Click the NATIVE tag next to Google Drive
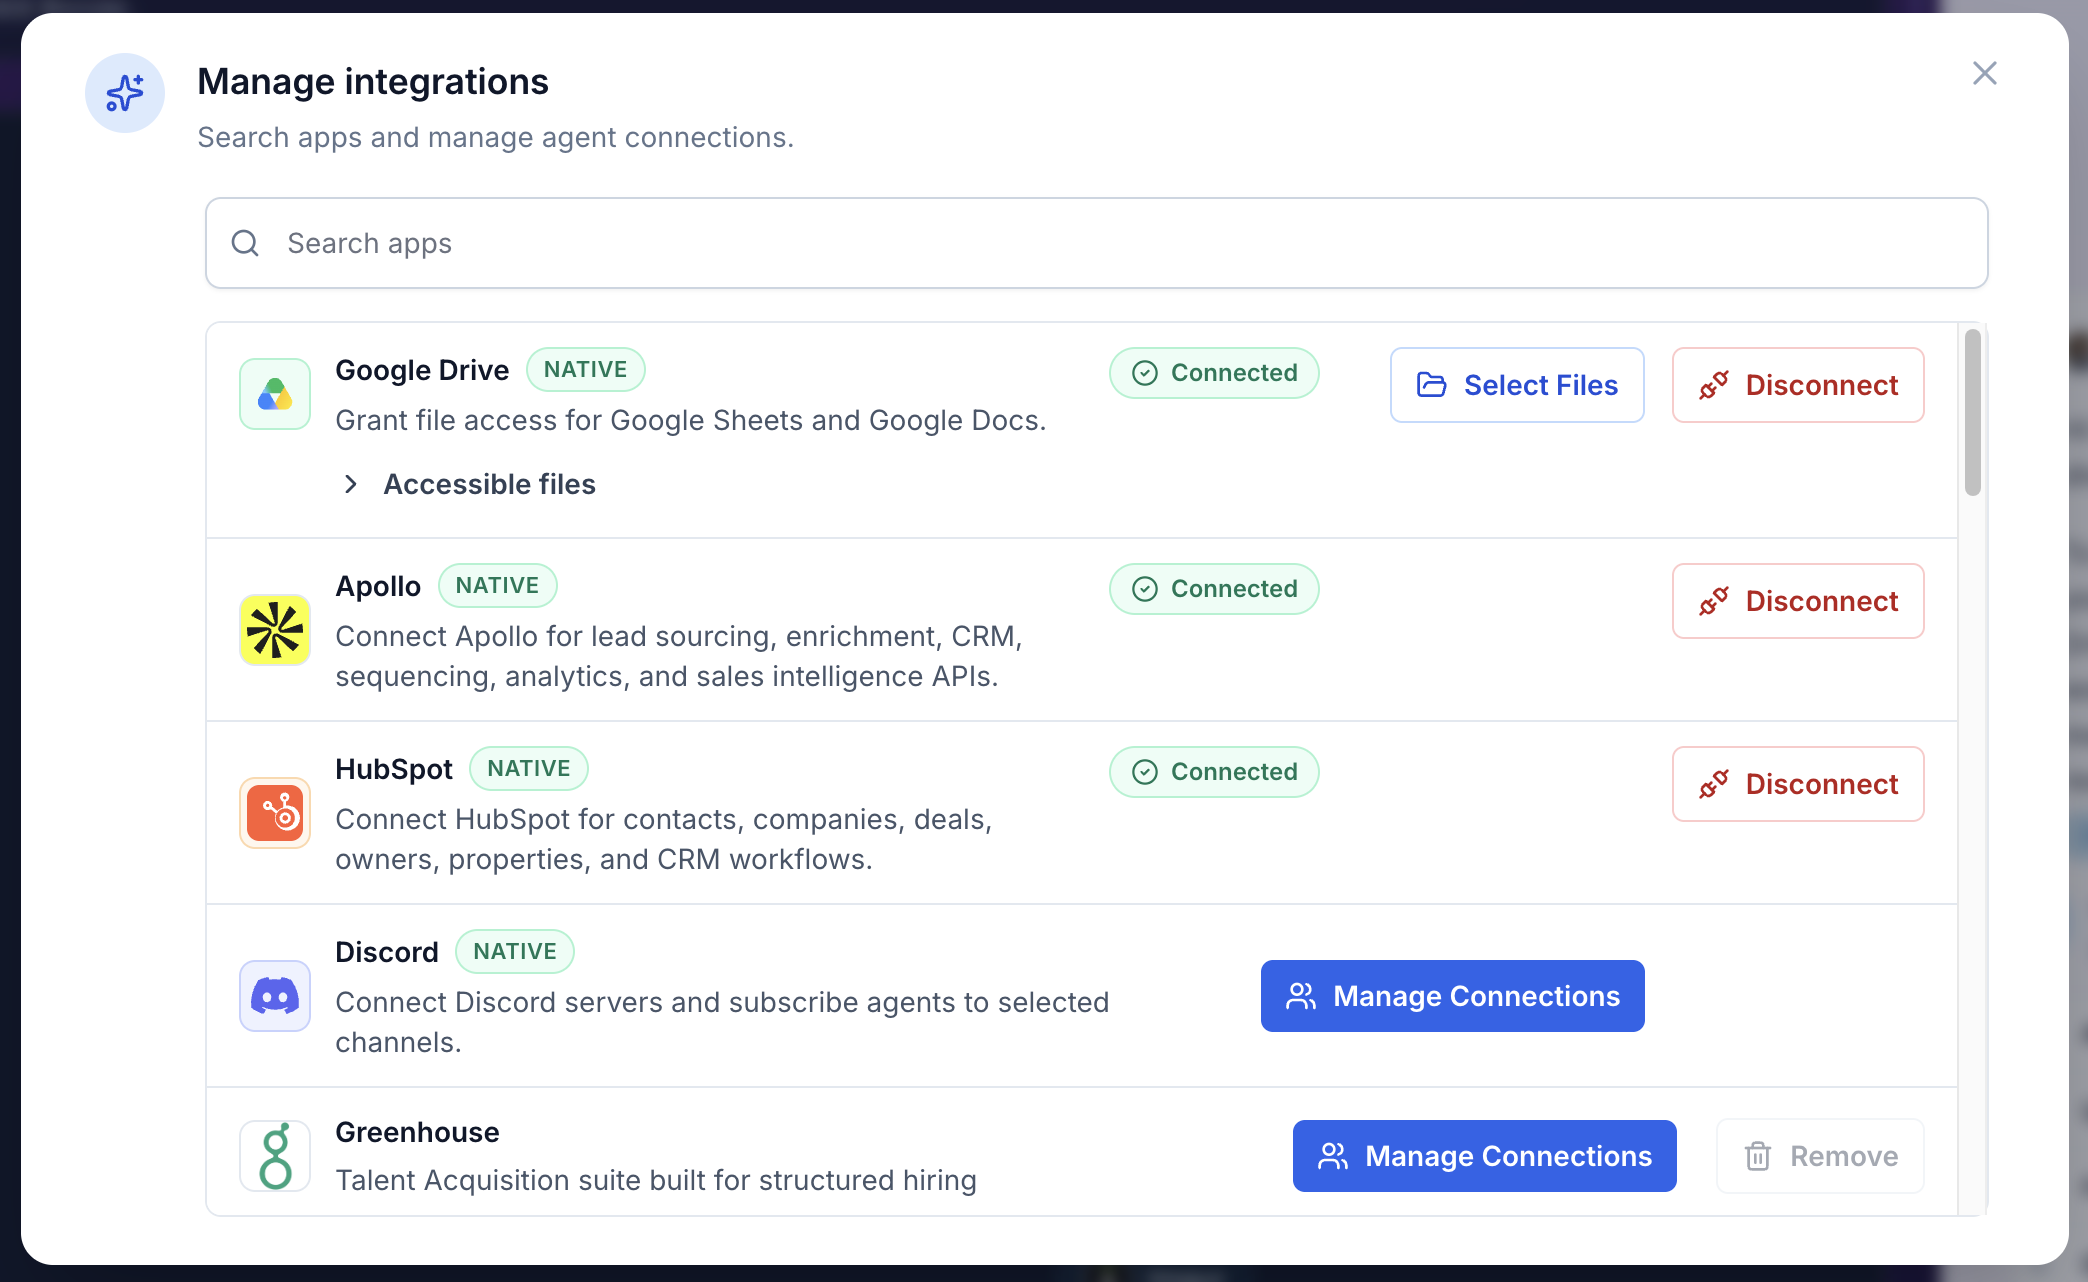 586,370
